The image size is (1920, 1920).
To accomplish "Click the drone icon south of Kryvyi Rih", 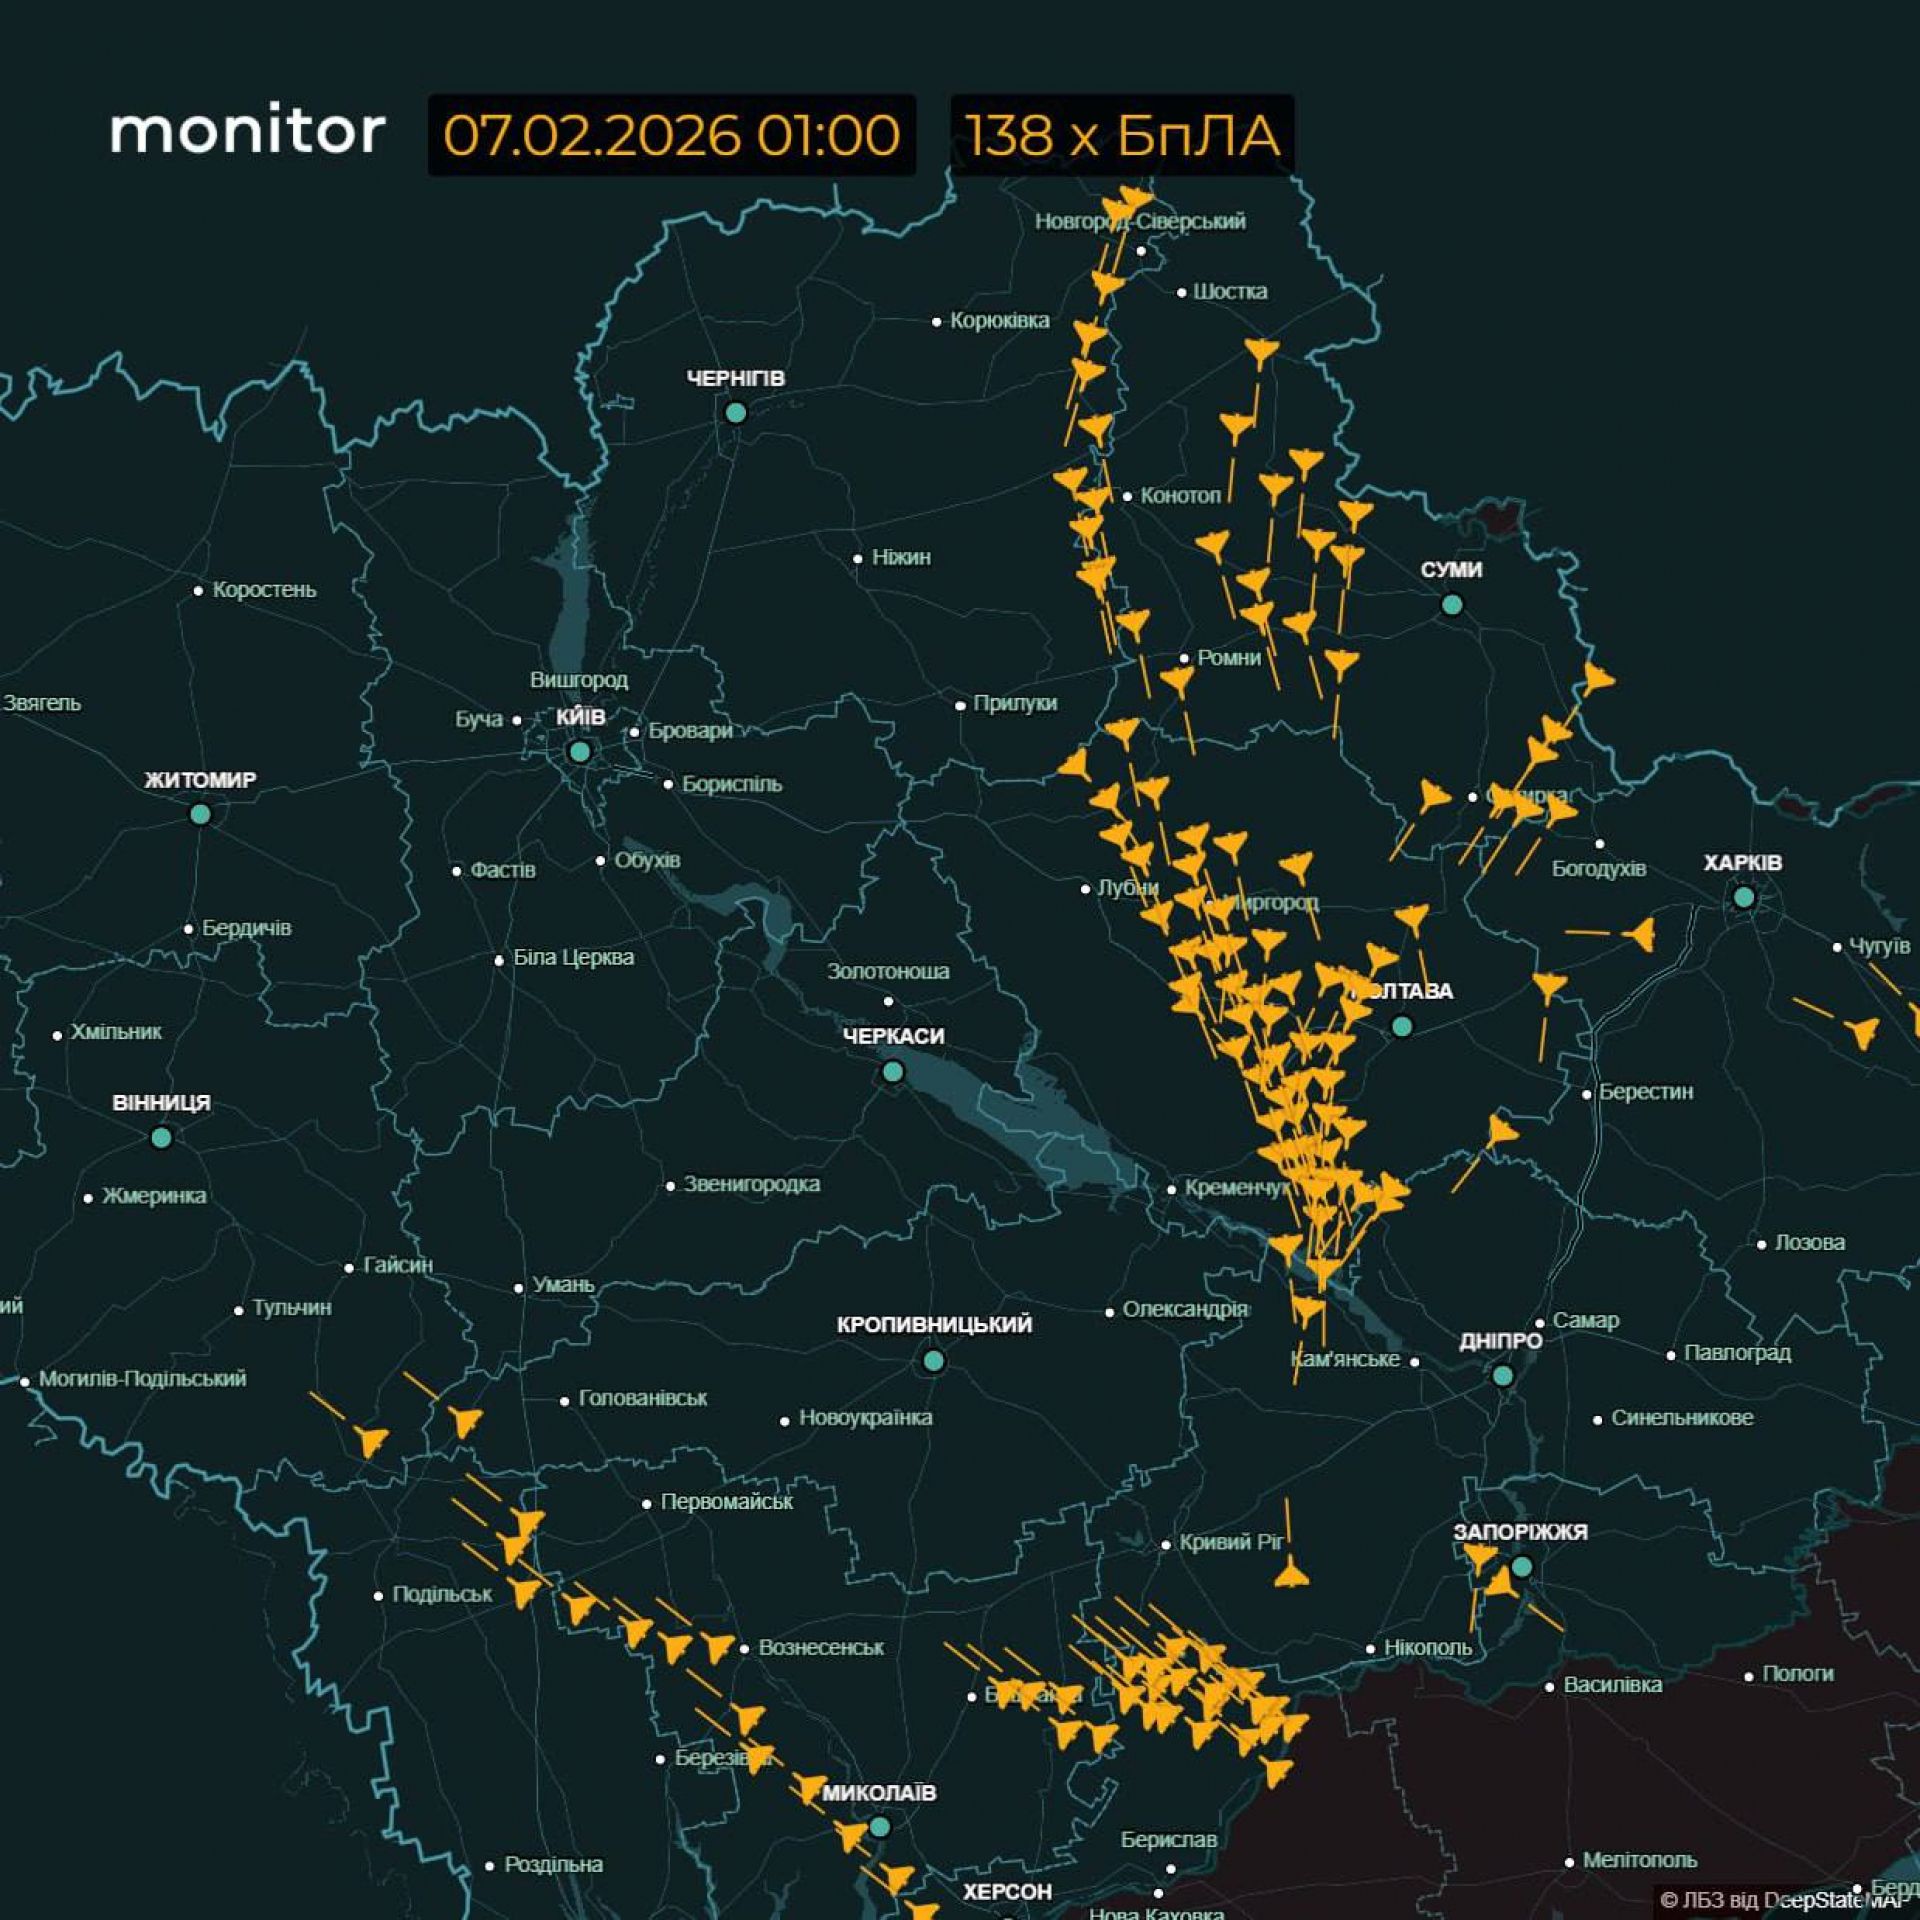I will pyautogui.click(x=1291, y=1577).
